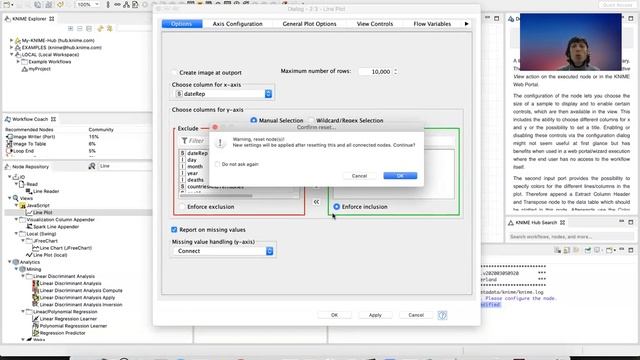Switch to the General Plot Options tab
The height and width of the screenshot is (360, 640).
309,24
